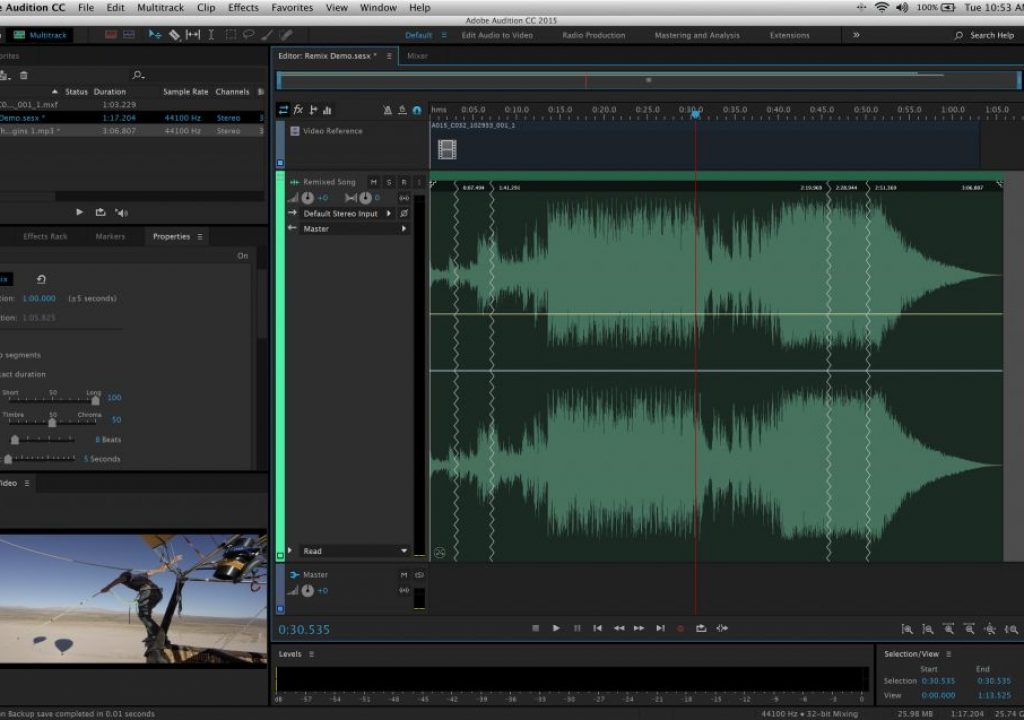Switch to the Markers tab

pyautogui.click(x=110, y=237)
